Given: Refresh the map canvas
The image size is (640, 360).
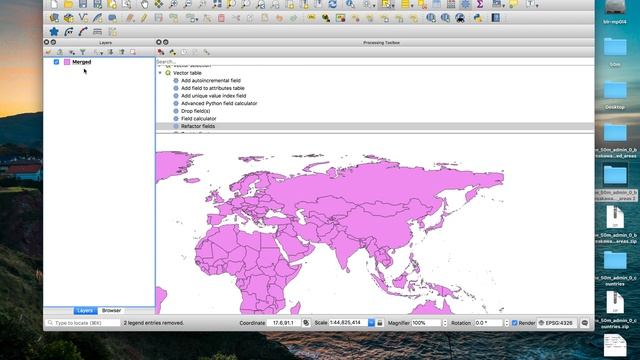Looking at the screenshot, I should (333, 4).
